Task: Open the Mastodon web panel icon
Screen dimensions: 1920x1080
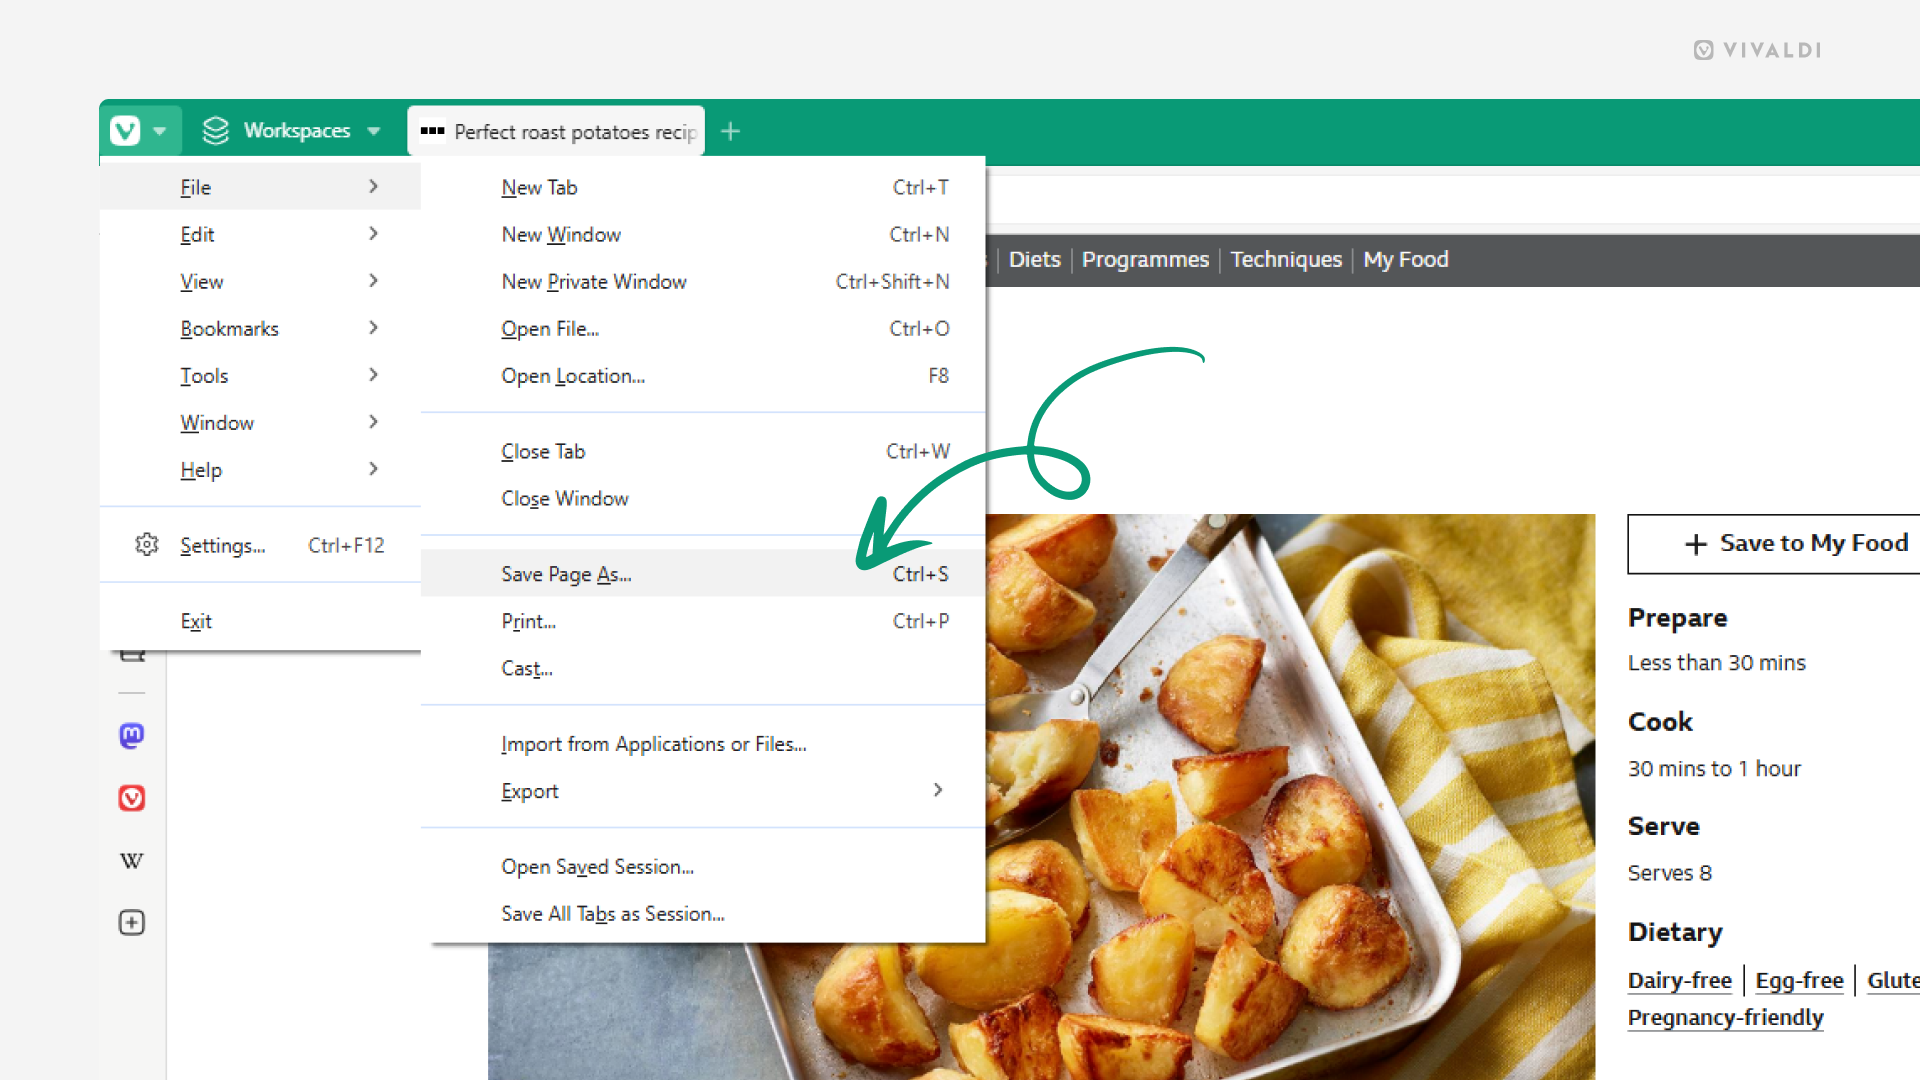Action: click(132, 736)
